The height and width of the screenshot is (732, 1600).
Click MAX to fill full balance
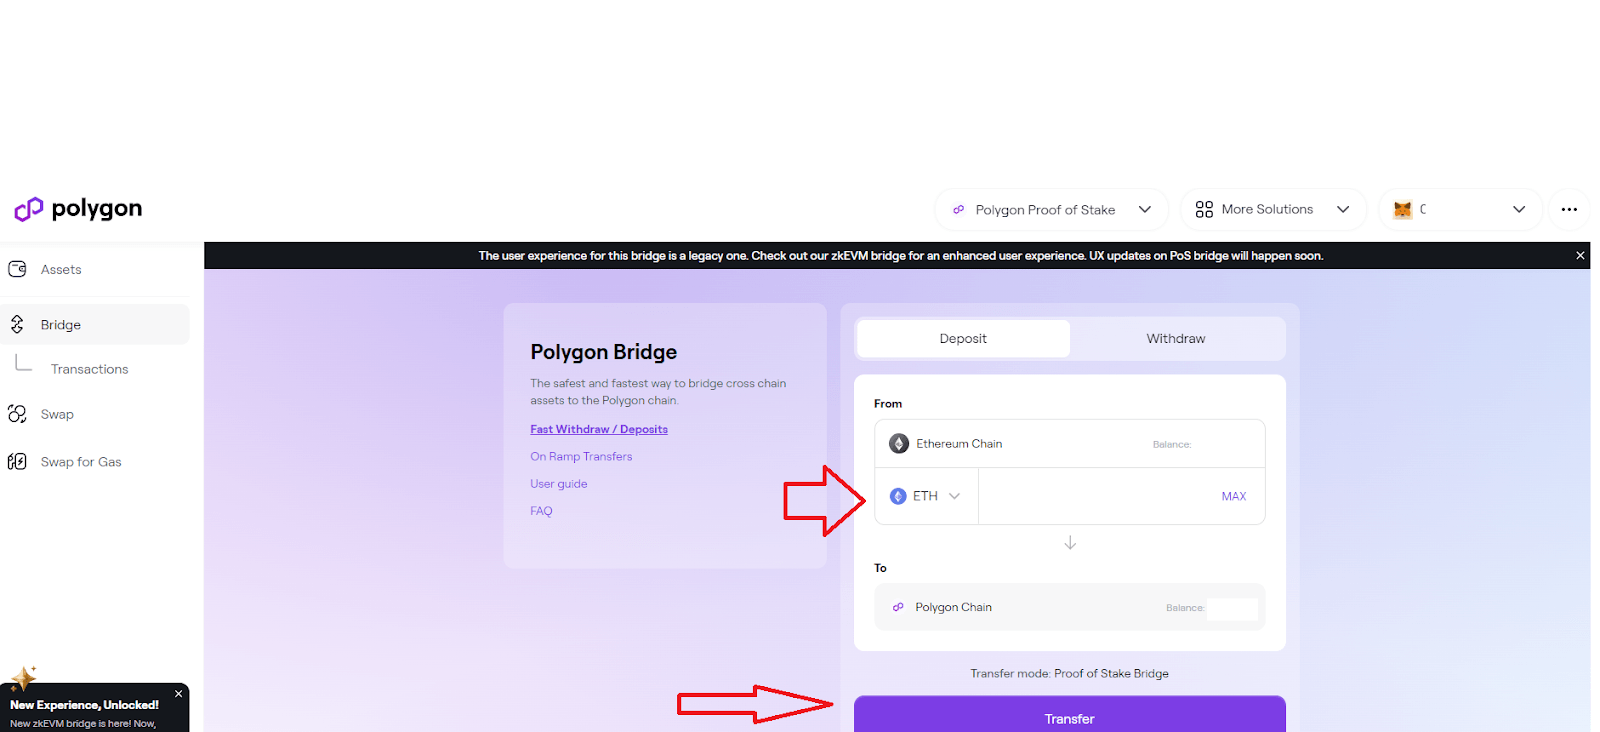coord(1233,496)
